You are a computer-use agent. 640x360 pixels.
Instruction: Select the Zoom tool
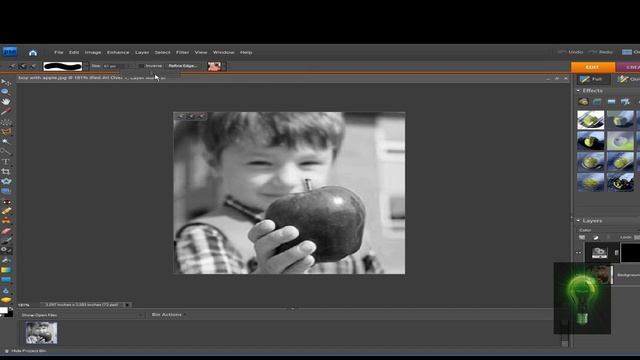point(6,92)
